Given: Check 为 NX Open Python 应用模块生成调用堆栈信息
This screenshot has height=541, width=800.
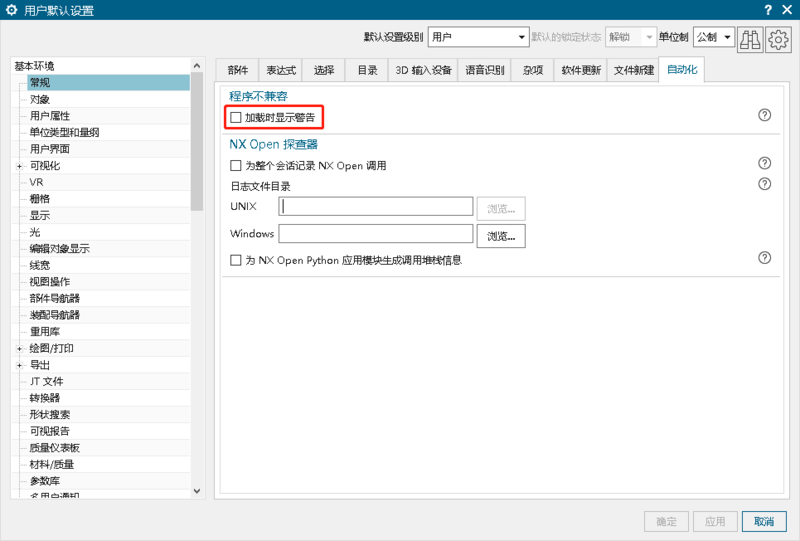Looking at the screenshot, I should (236, 260).
